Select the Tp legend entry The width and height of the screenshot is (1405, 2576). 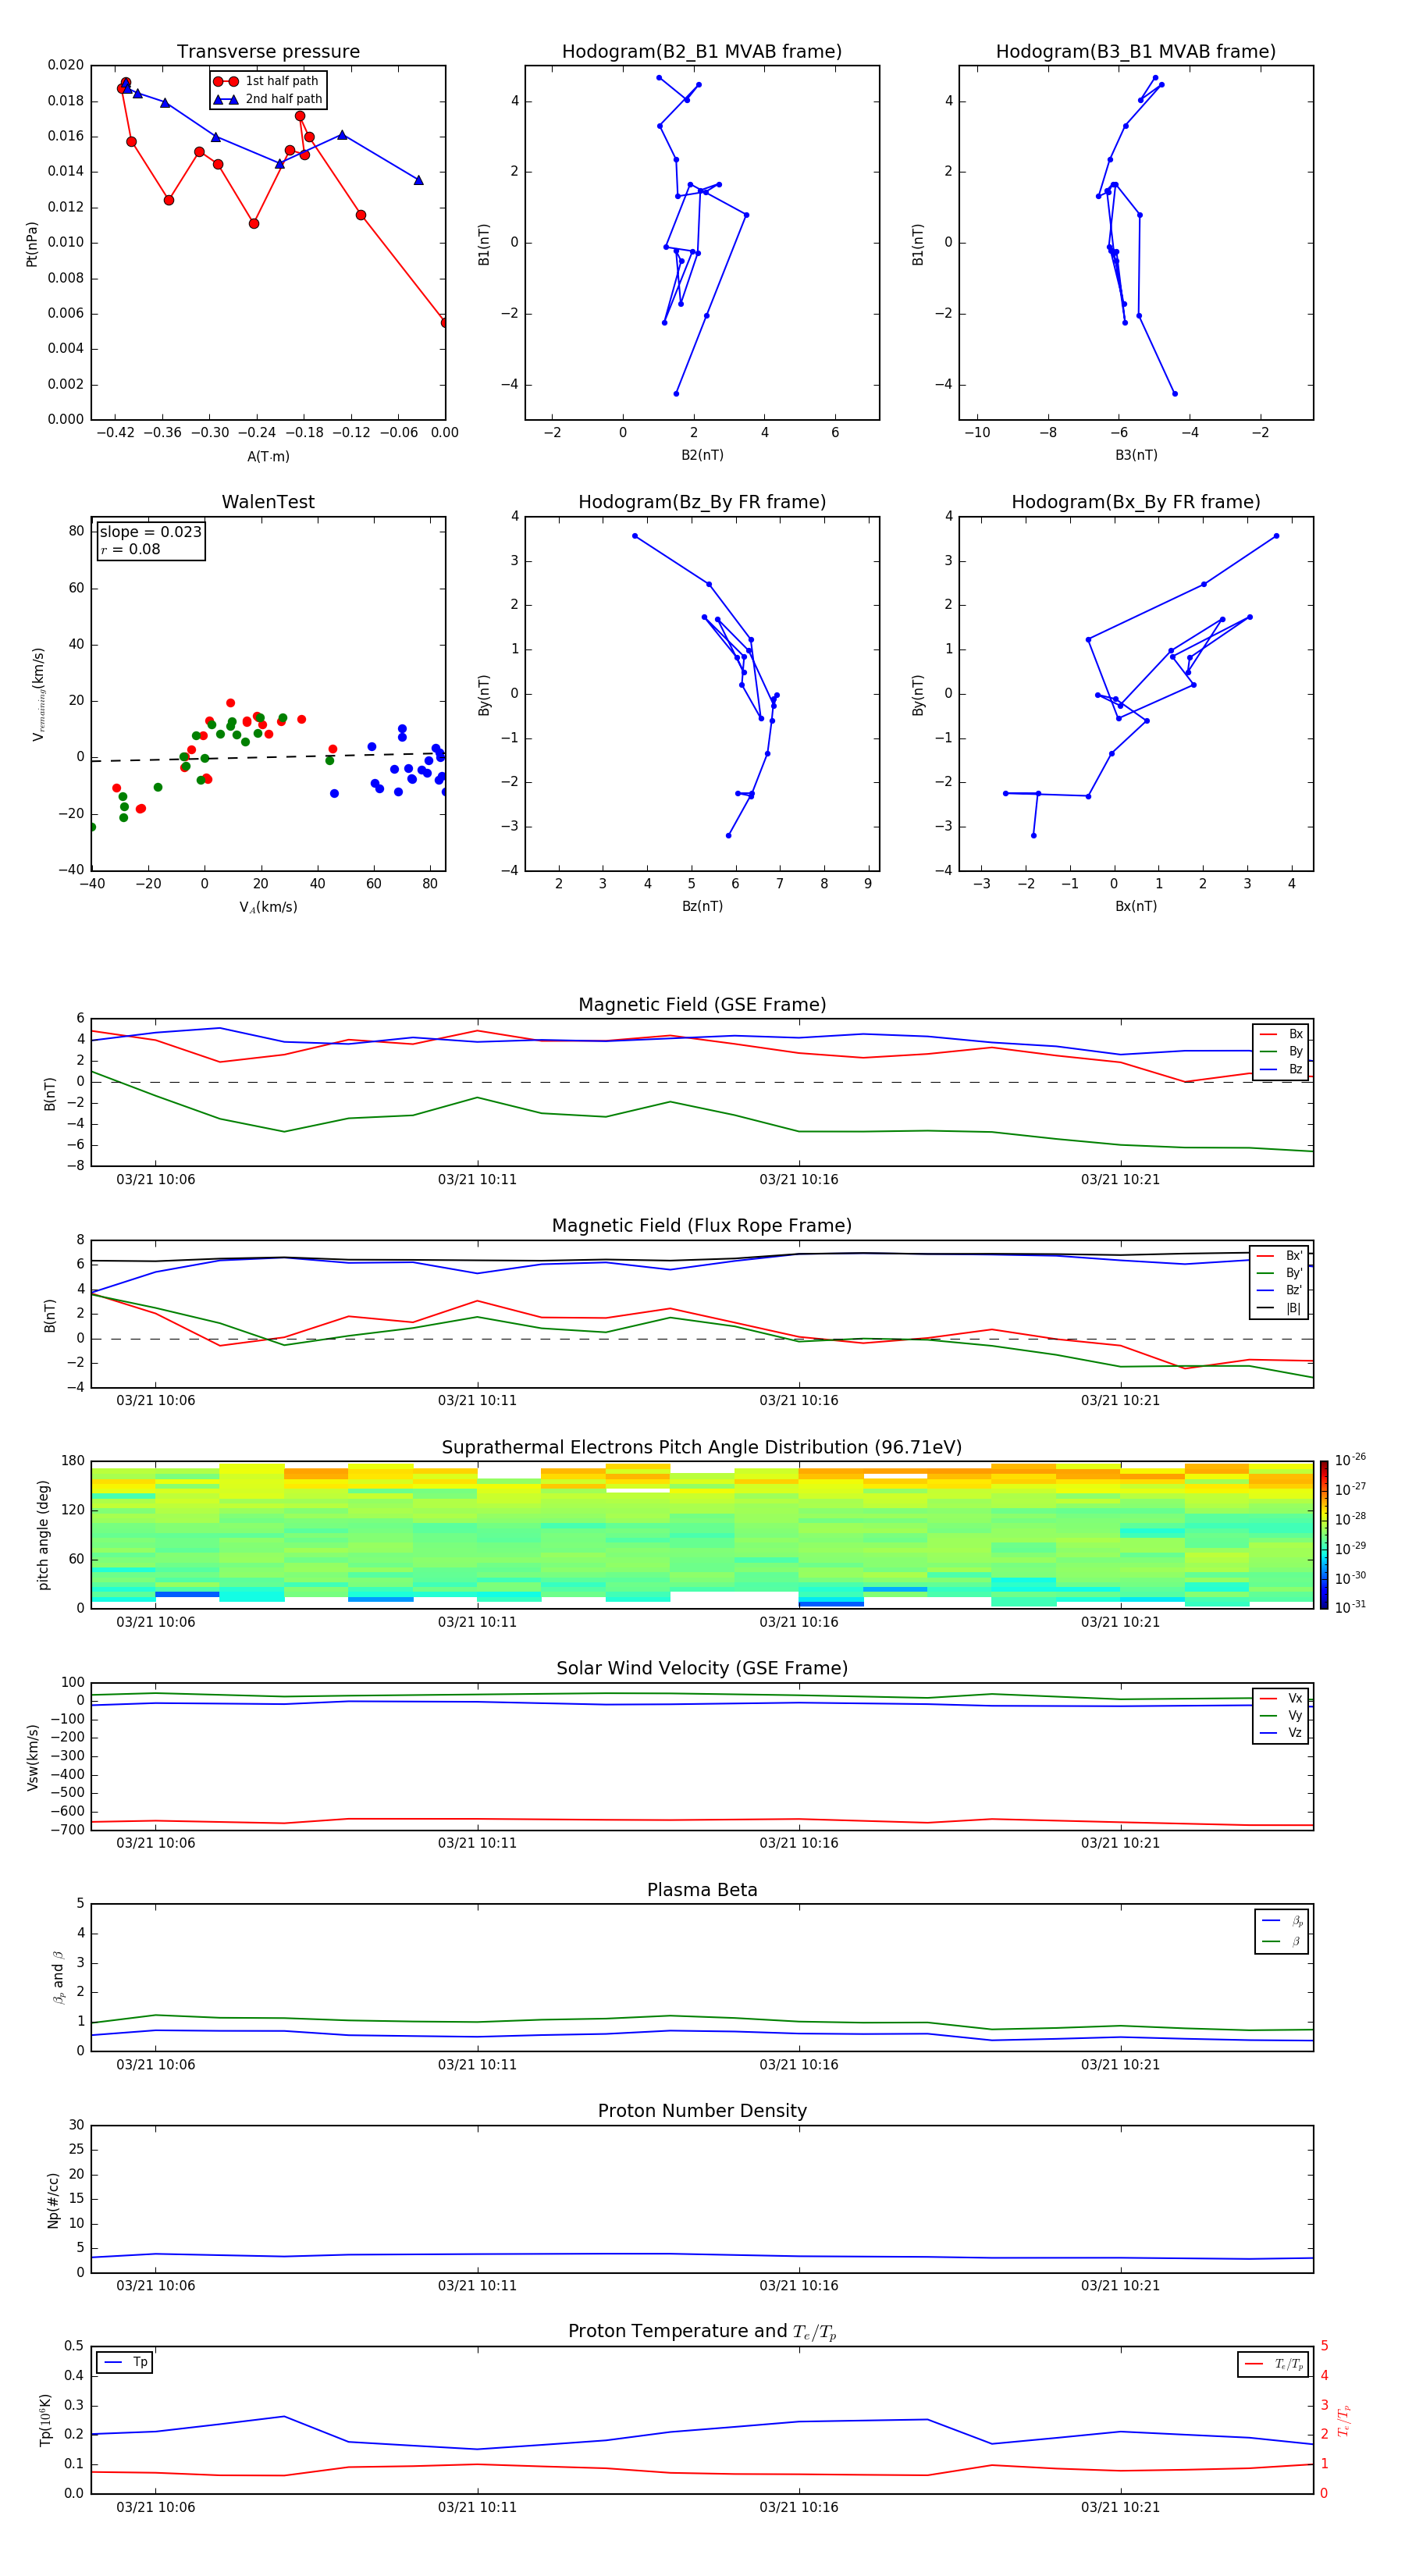[x=125, y=2362]
